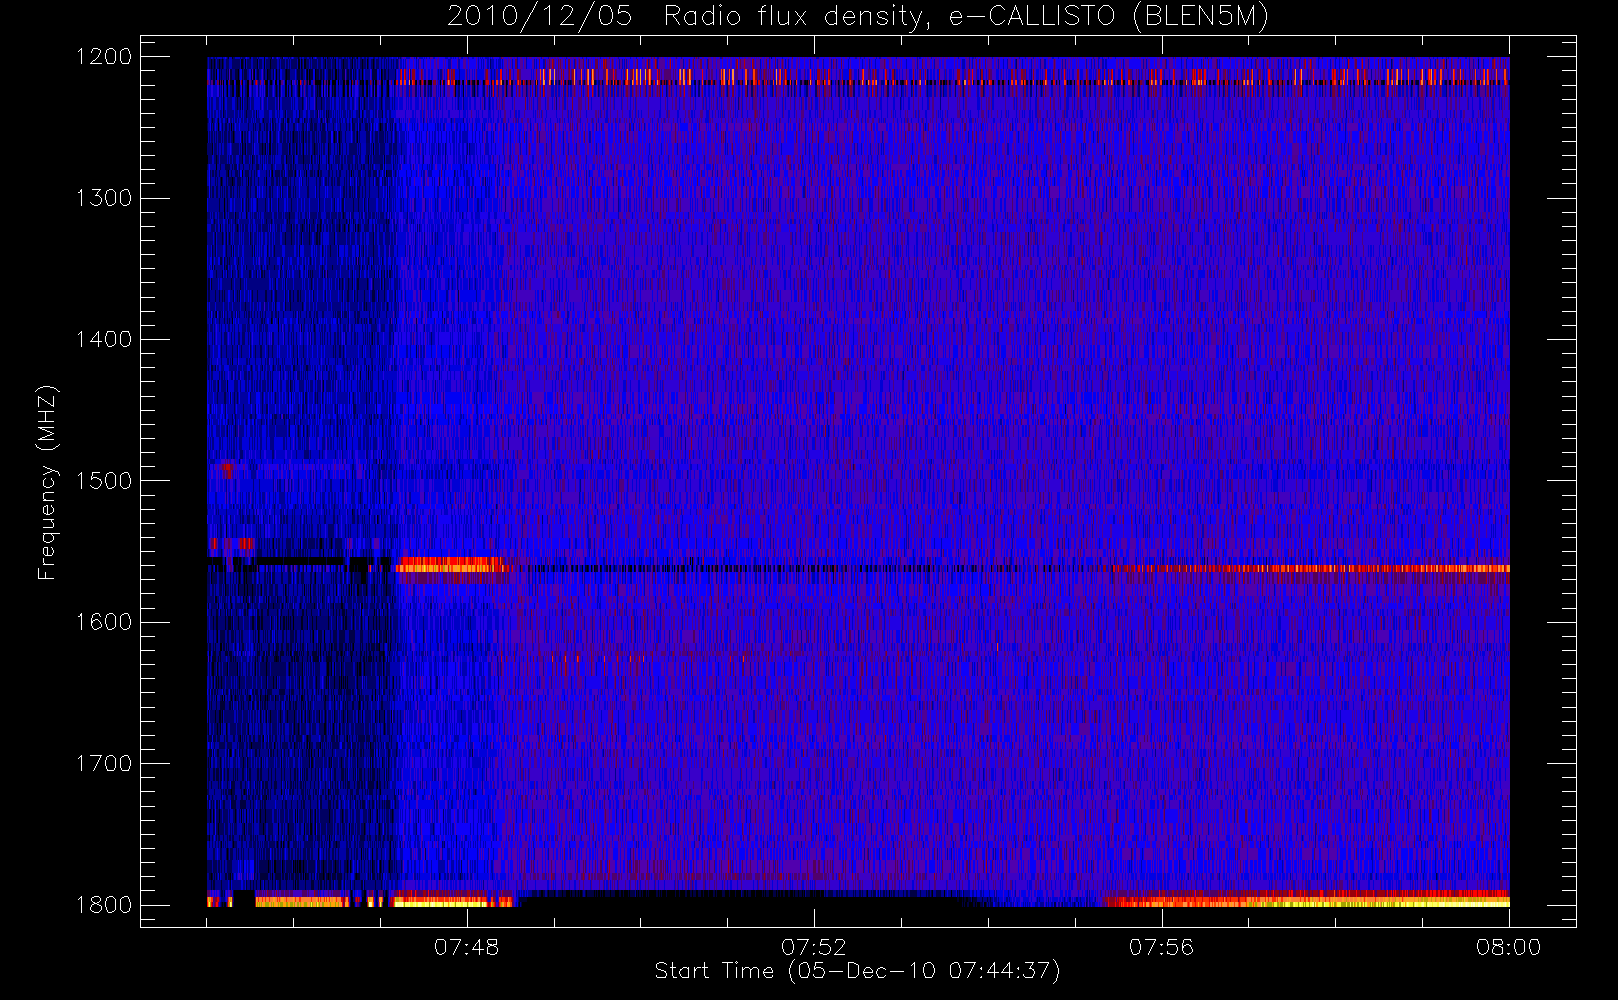Click the 07:56 time tick label
This screenshot has width=1618, height=1000.
point(1161,947)
